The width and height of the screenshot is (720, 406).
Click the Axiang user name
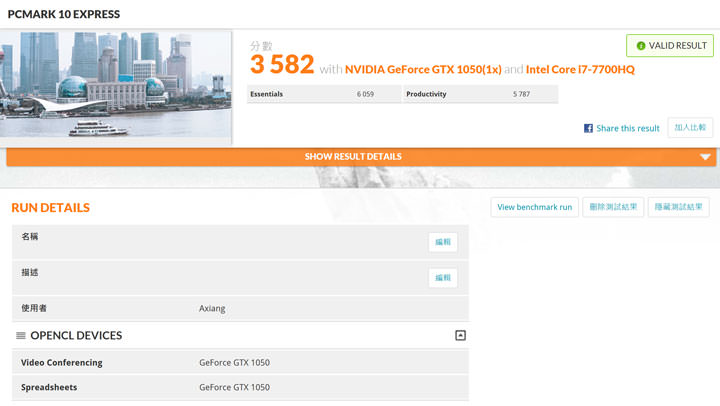coord(212,308)
